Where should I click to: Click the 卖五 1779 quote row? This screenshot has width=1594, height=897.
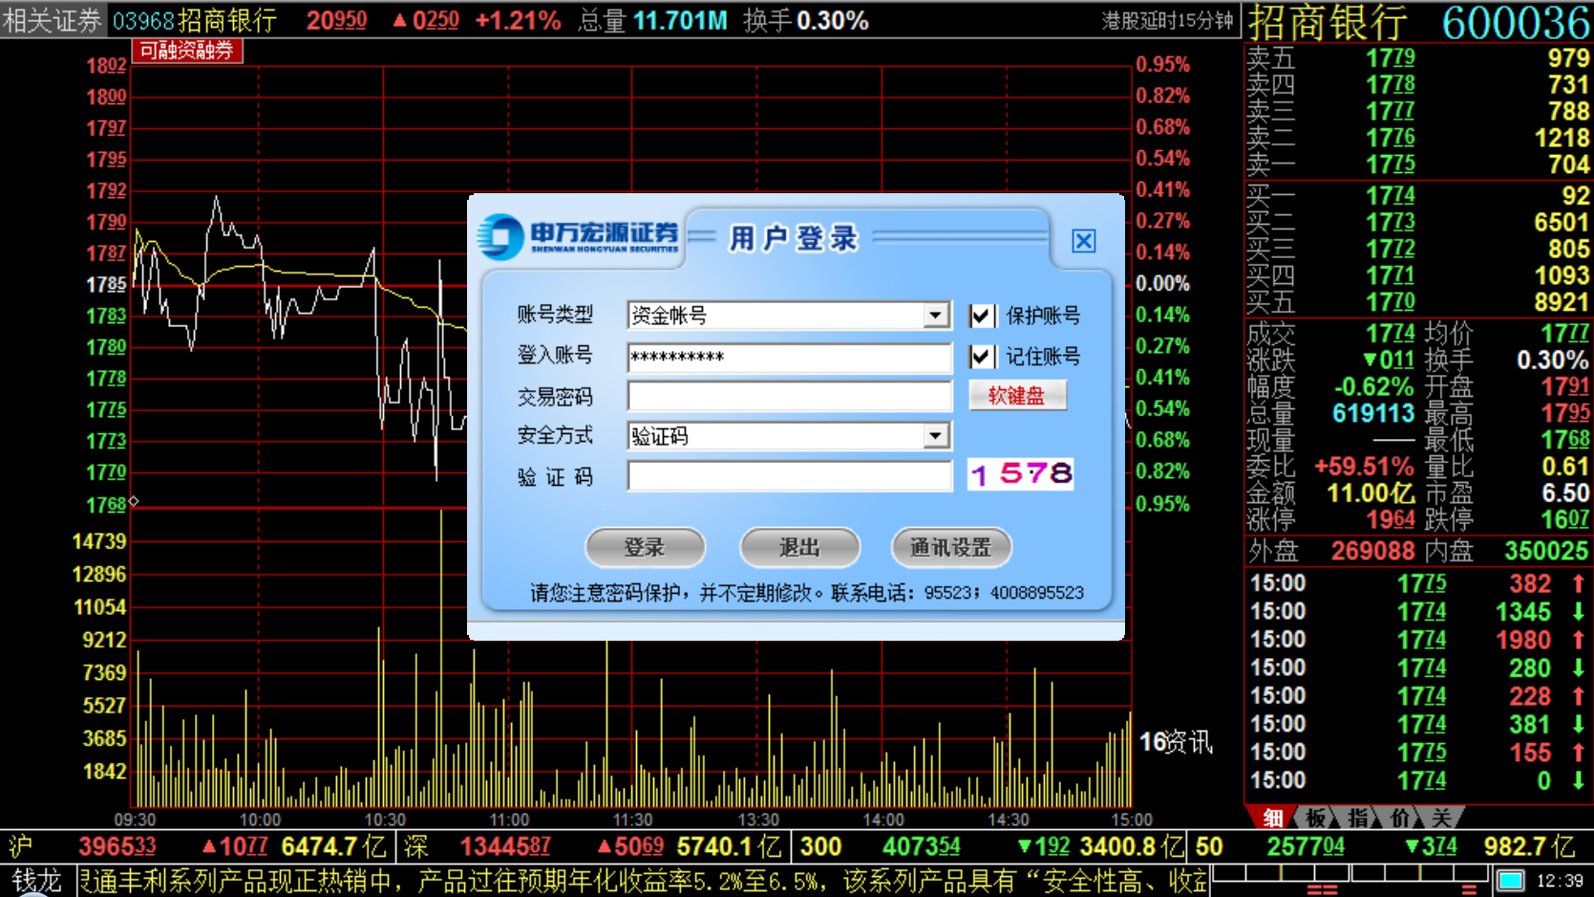[x=1418, y=58]
